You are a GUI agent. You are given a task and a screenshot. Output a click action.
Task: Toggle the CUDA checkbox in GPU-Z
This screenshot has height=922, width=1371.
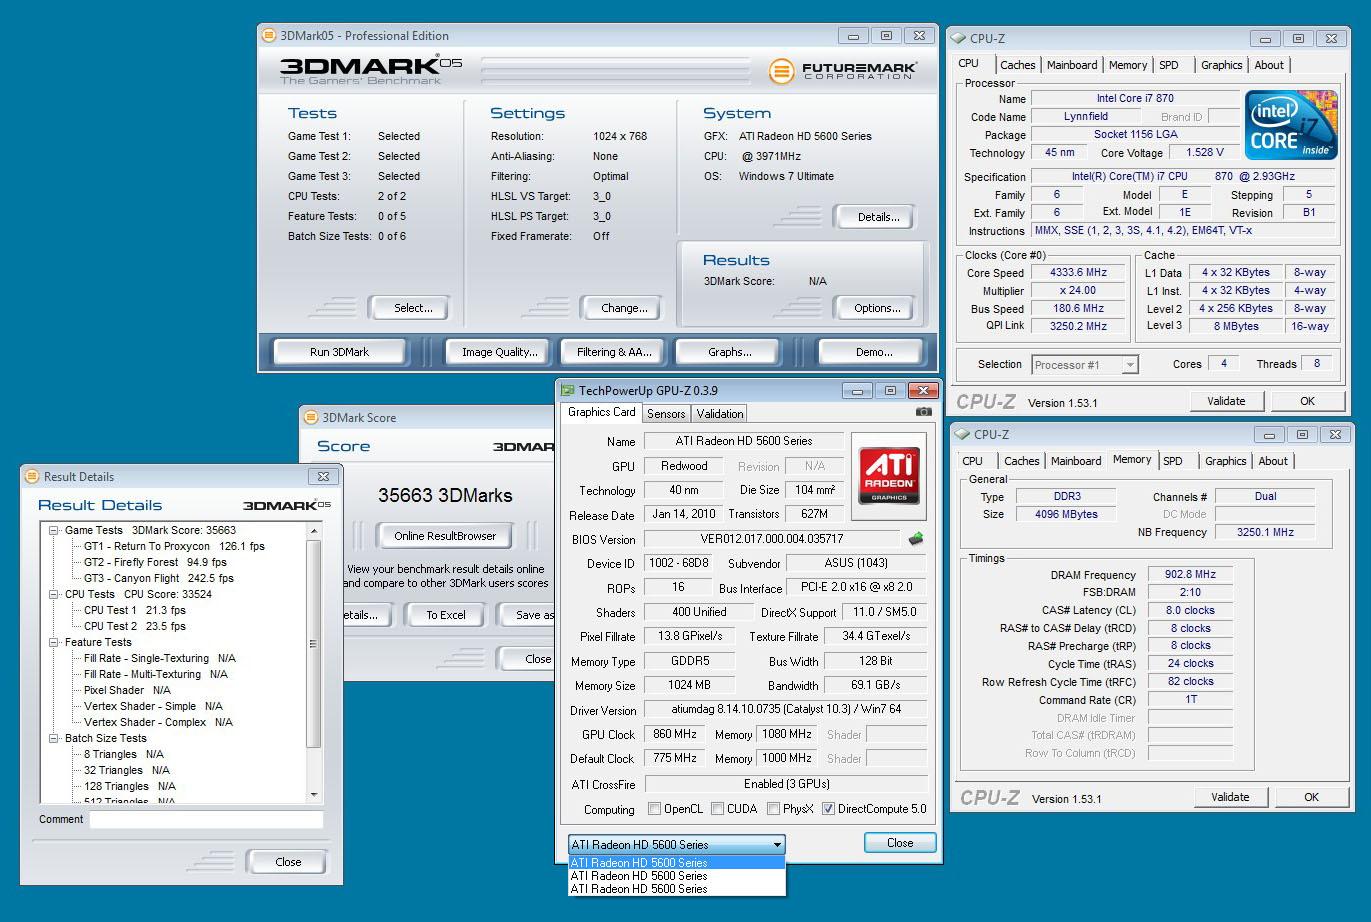[x=716, y=809]
